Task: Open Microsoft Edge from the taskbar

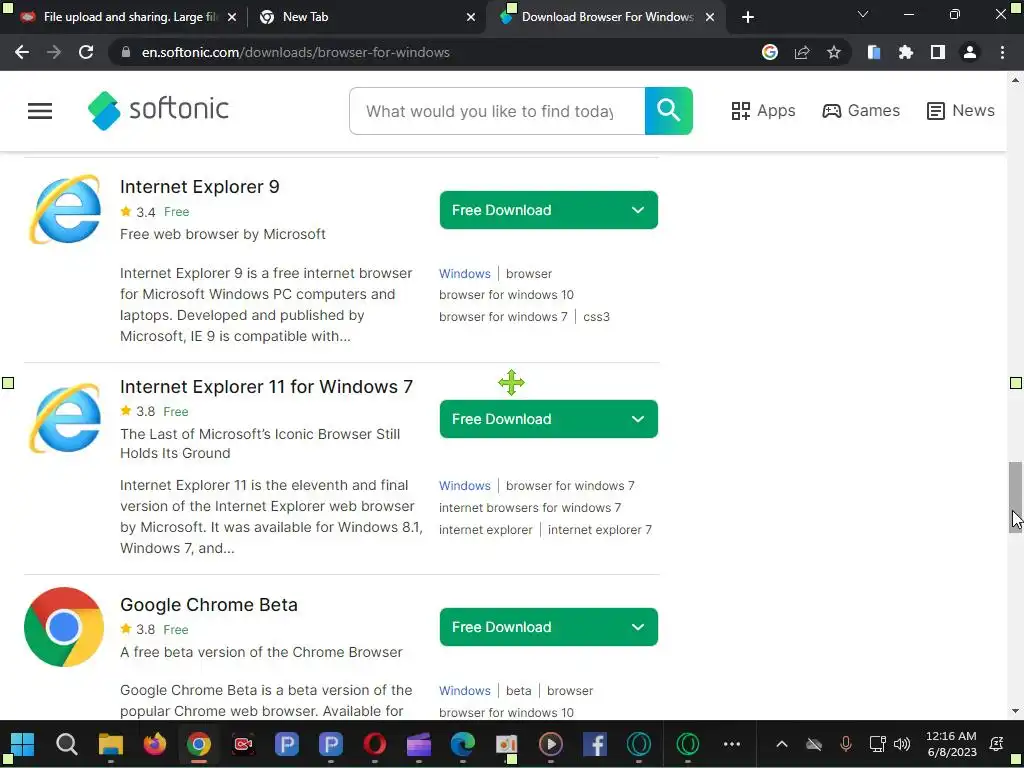Action: pyautogui.click(x=462, y=744)
